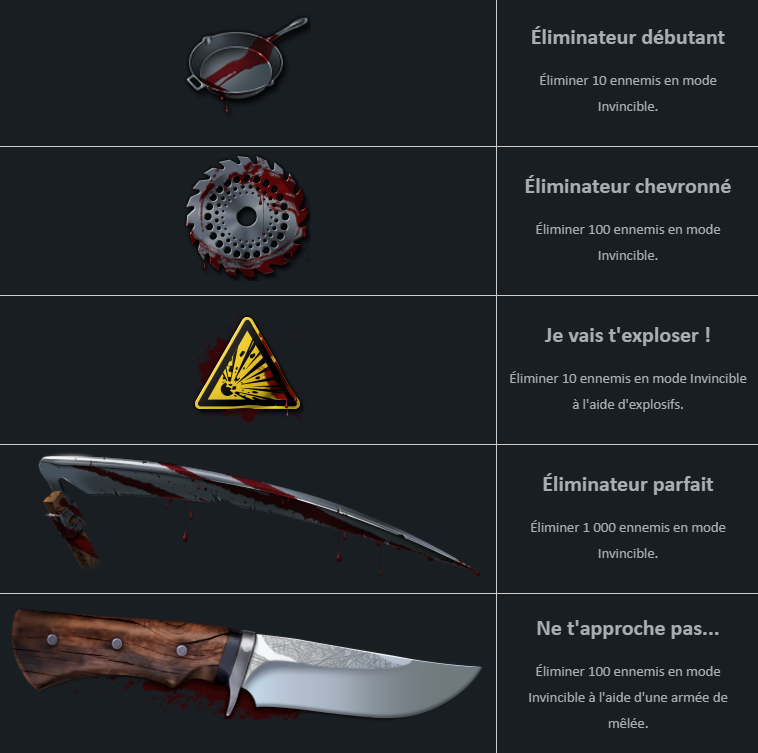Open the 'Éliminateur débutant' achievement title

tap(627, 37)
